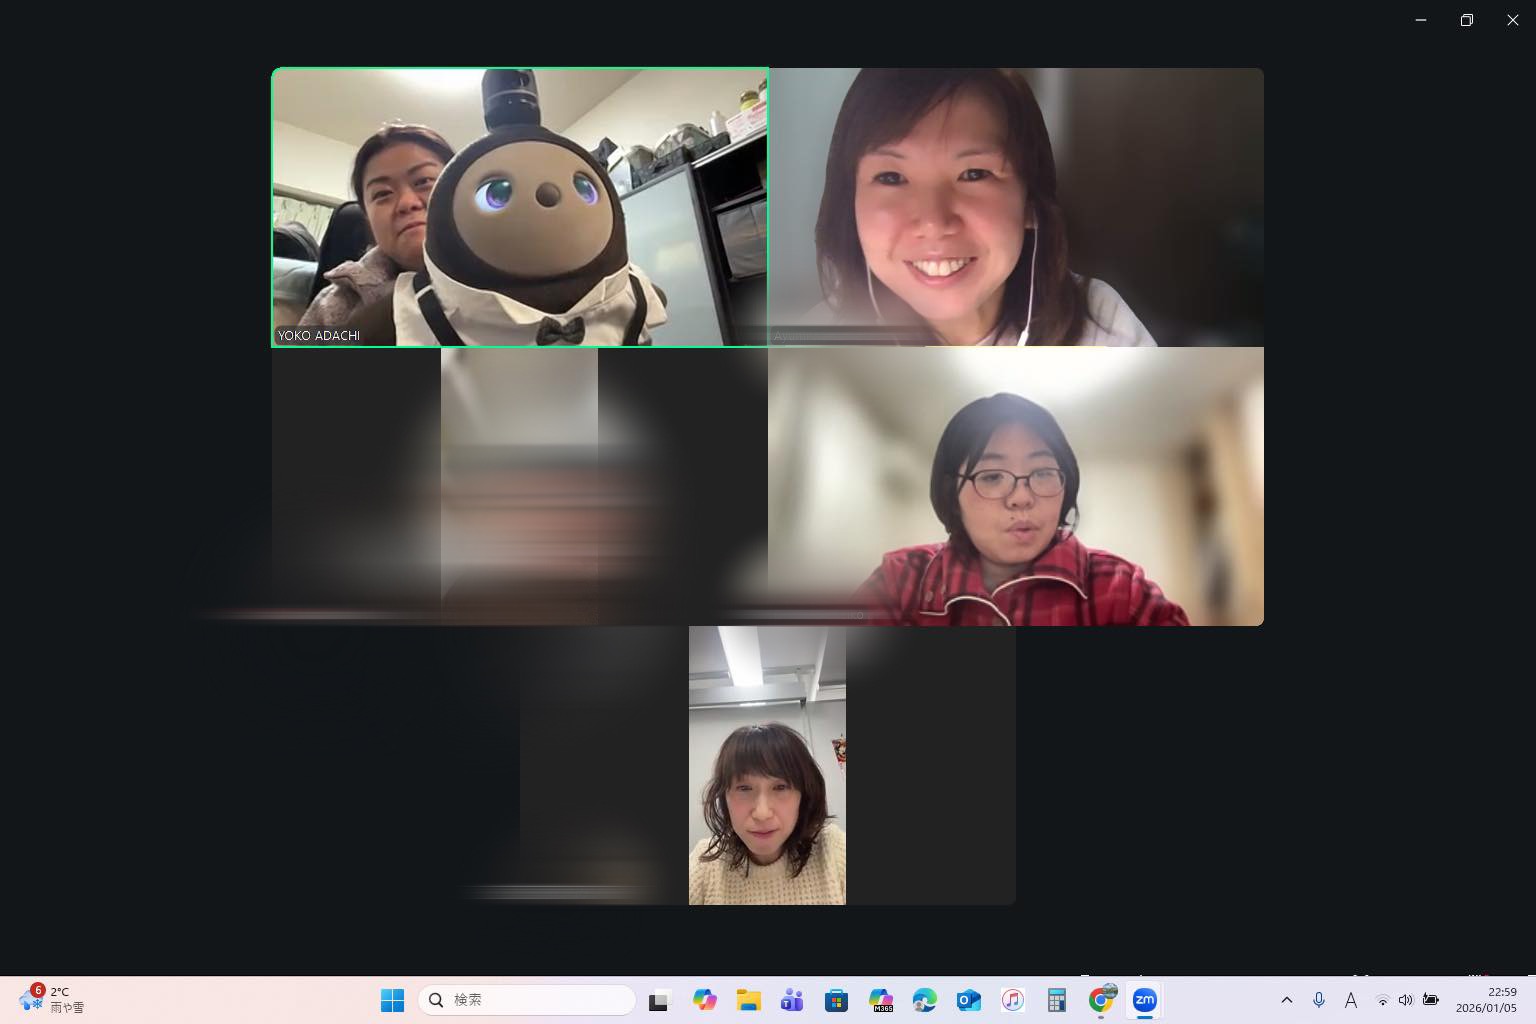The width and height of the screenshot is (1536, 1024).
Task: Launch Microsoft Teams from the taskbar
Action: pyautogui.click(x=792, y=1000)
